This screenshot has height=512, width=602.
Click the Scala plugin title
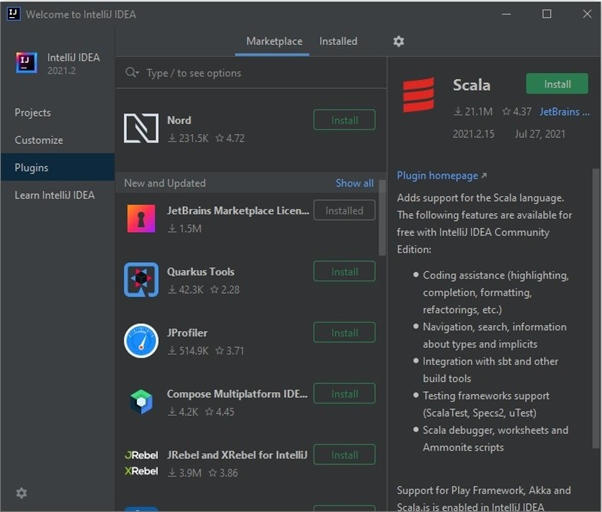coord(471,85)
